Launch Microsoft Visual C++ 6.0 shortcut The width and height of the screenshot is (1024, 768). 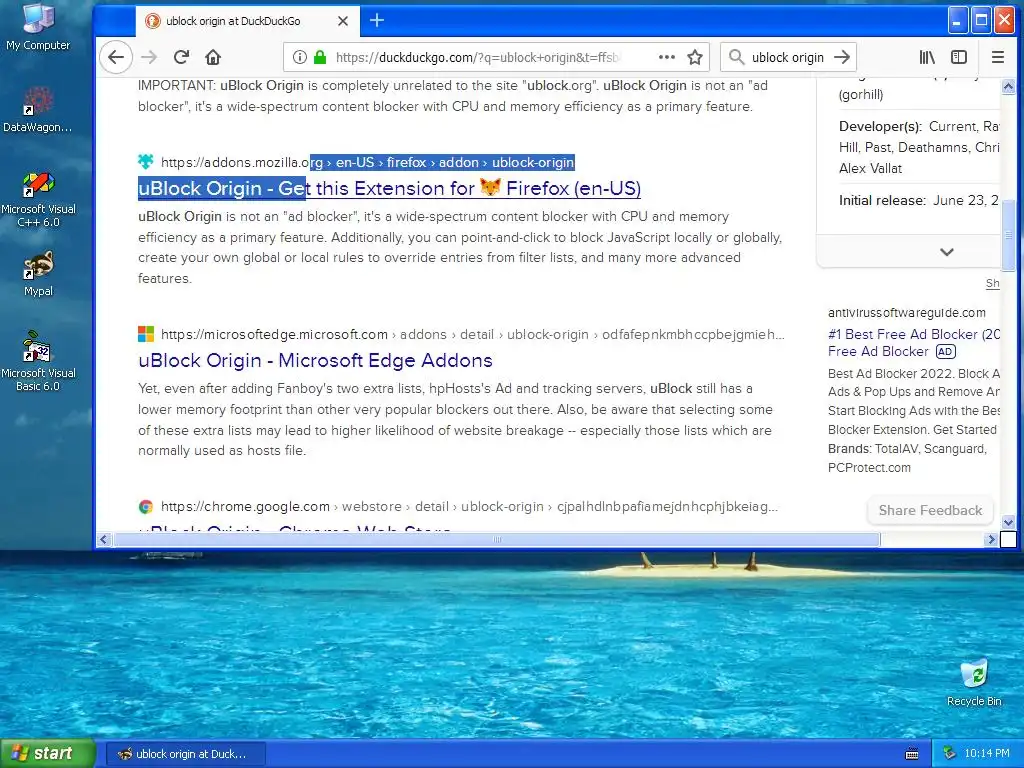point(38,199)
